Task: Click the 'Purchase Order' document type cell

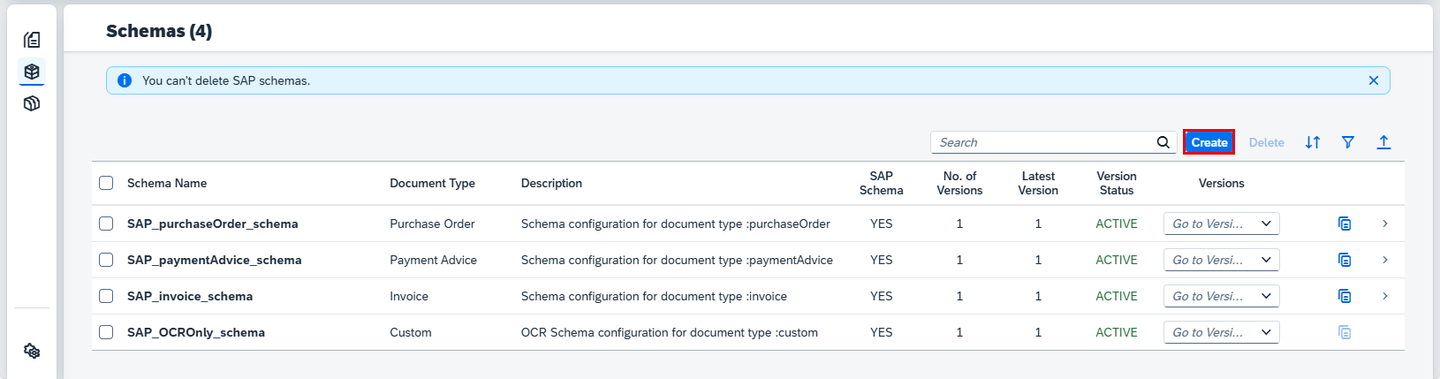Action: [432, 224]
